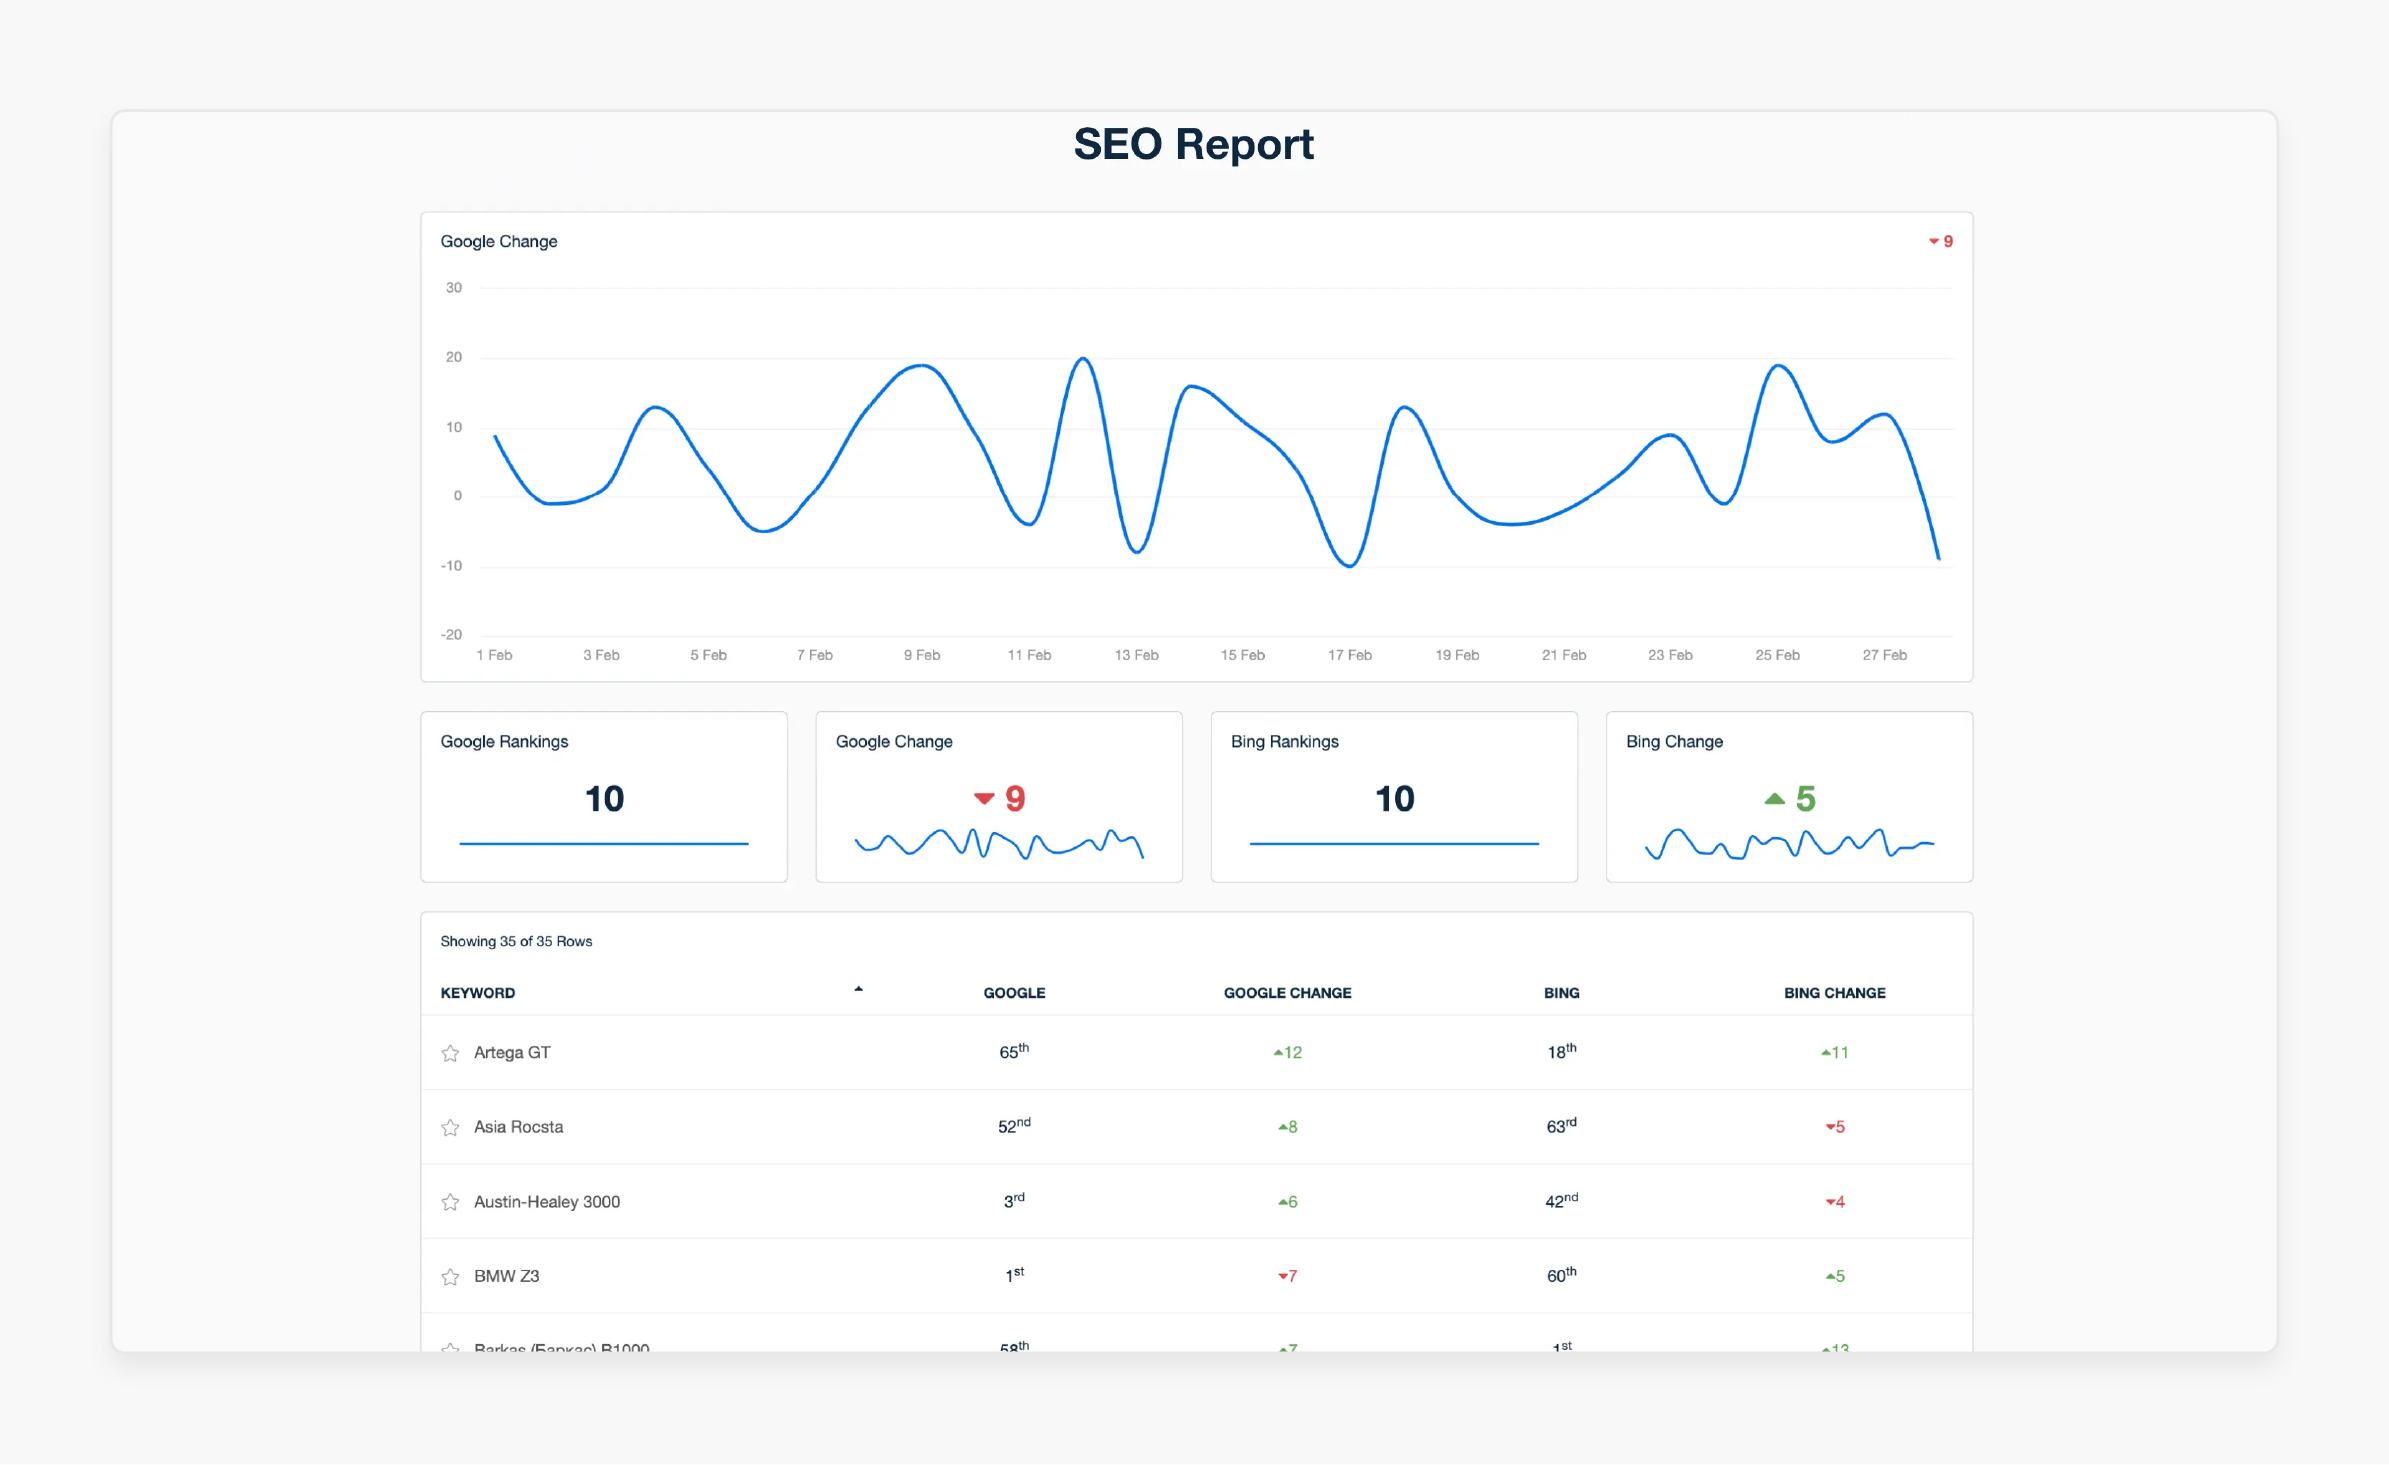Click BMW Z3's Google change value 7

tap(1288, 1276)
